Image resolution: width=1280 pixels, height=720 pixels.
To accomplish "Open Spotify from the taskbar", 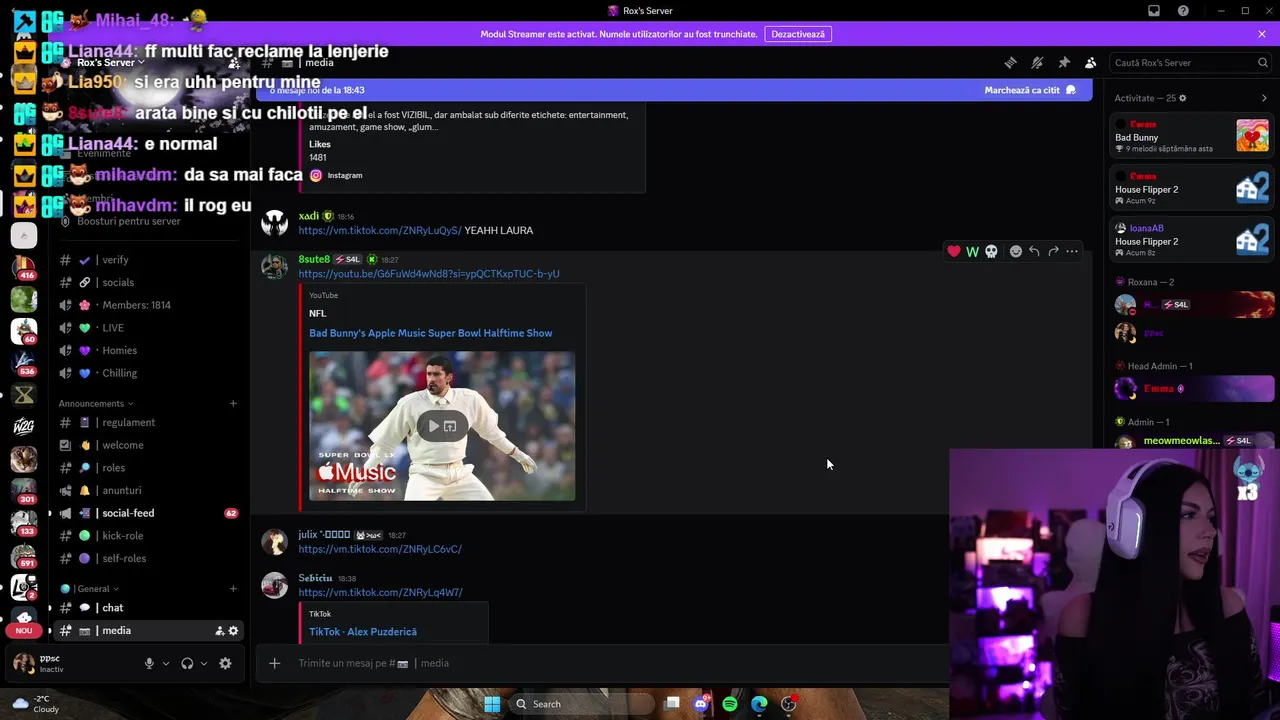I will point(730,704).
